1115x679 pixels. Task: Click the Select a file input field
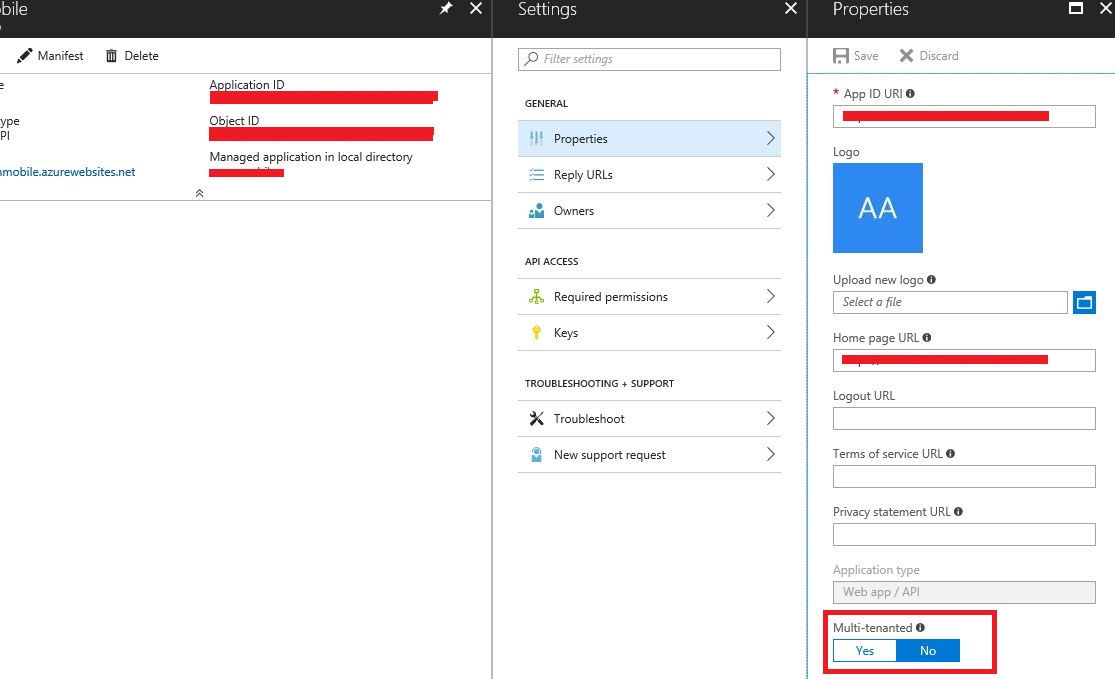[950, 302]
